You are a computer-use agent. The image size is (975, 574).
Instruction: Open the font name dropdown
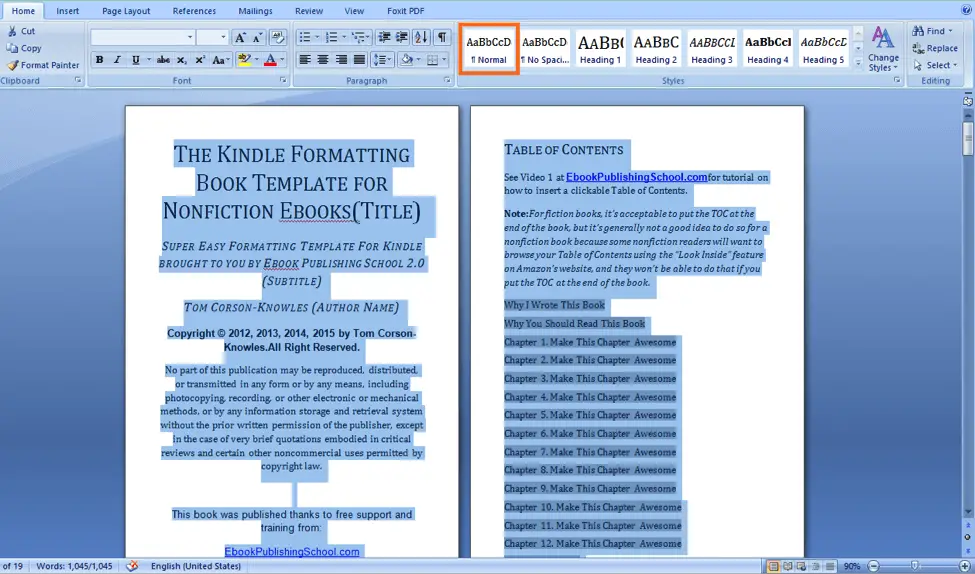point(190,38)
